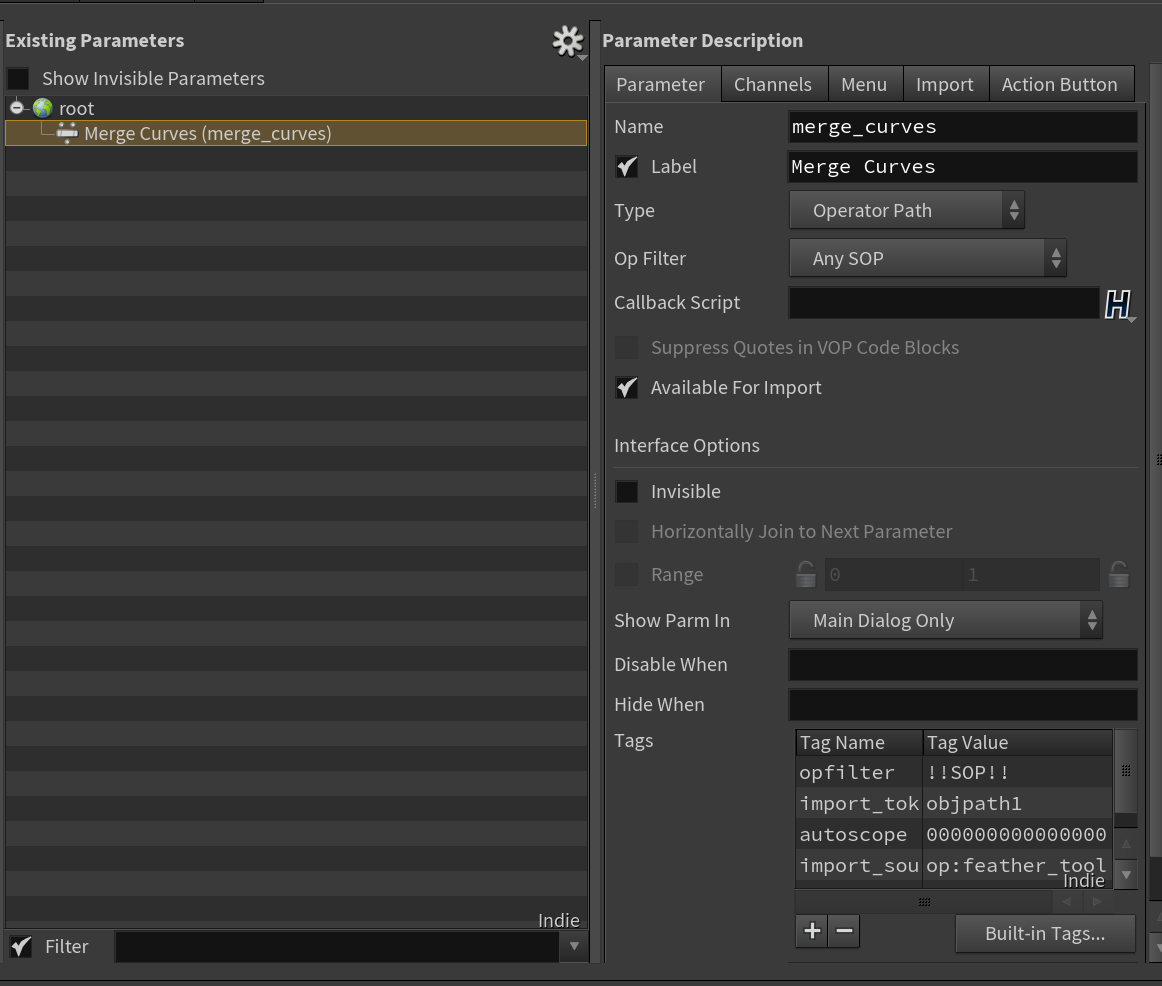
Task: Click the Merge Curves parameter row icon
Action: pyautogui.click(x=67, y=133)
